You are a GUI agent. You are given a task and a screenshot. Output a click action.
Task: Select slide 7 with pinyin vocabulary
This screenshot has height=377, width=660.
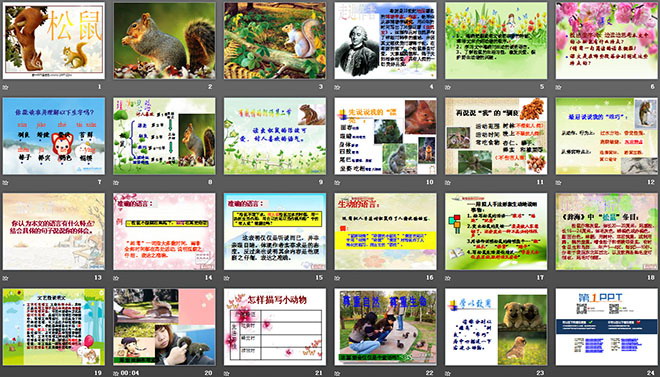(53, 136)
